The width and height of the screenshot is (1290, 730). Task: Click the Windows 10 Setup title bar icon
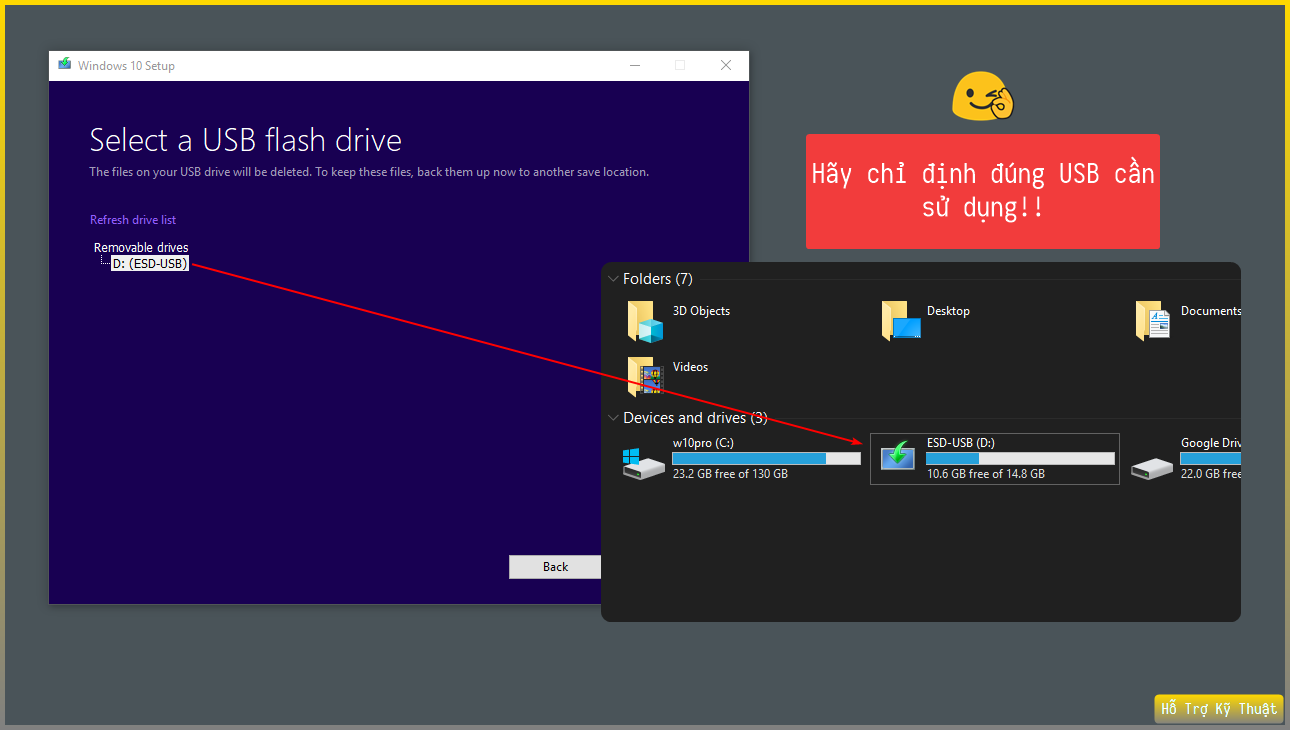pyautogui.click(x=65, y=65)
